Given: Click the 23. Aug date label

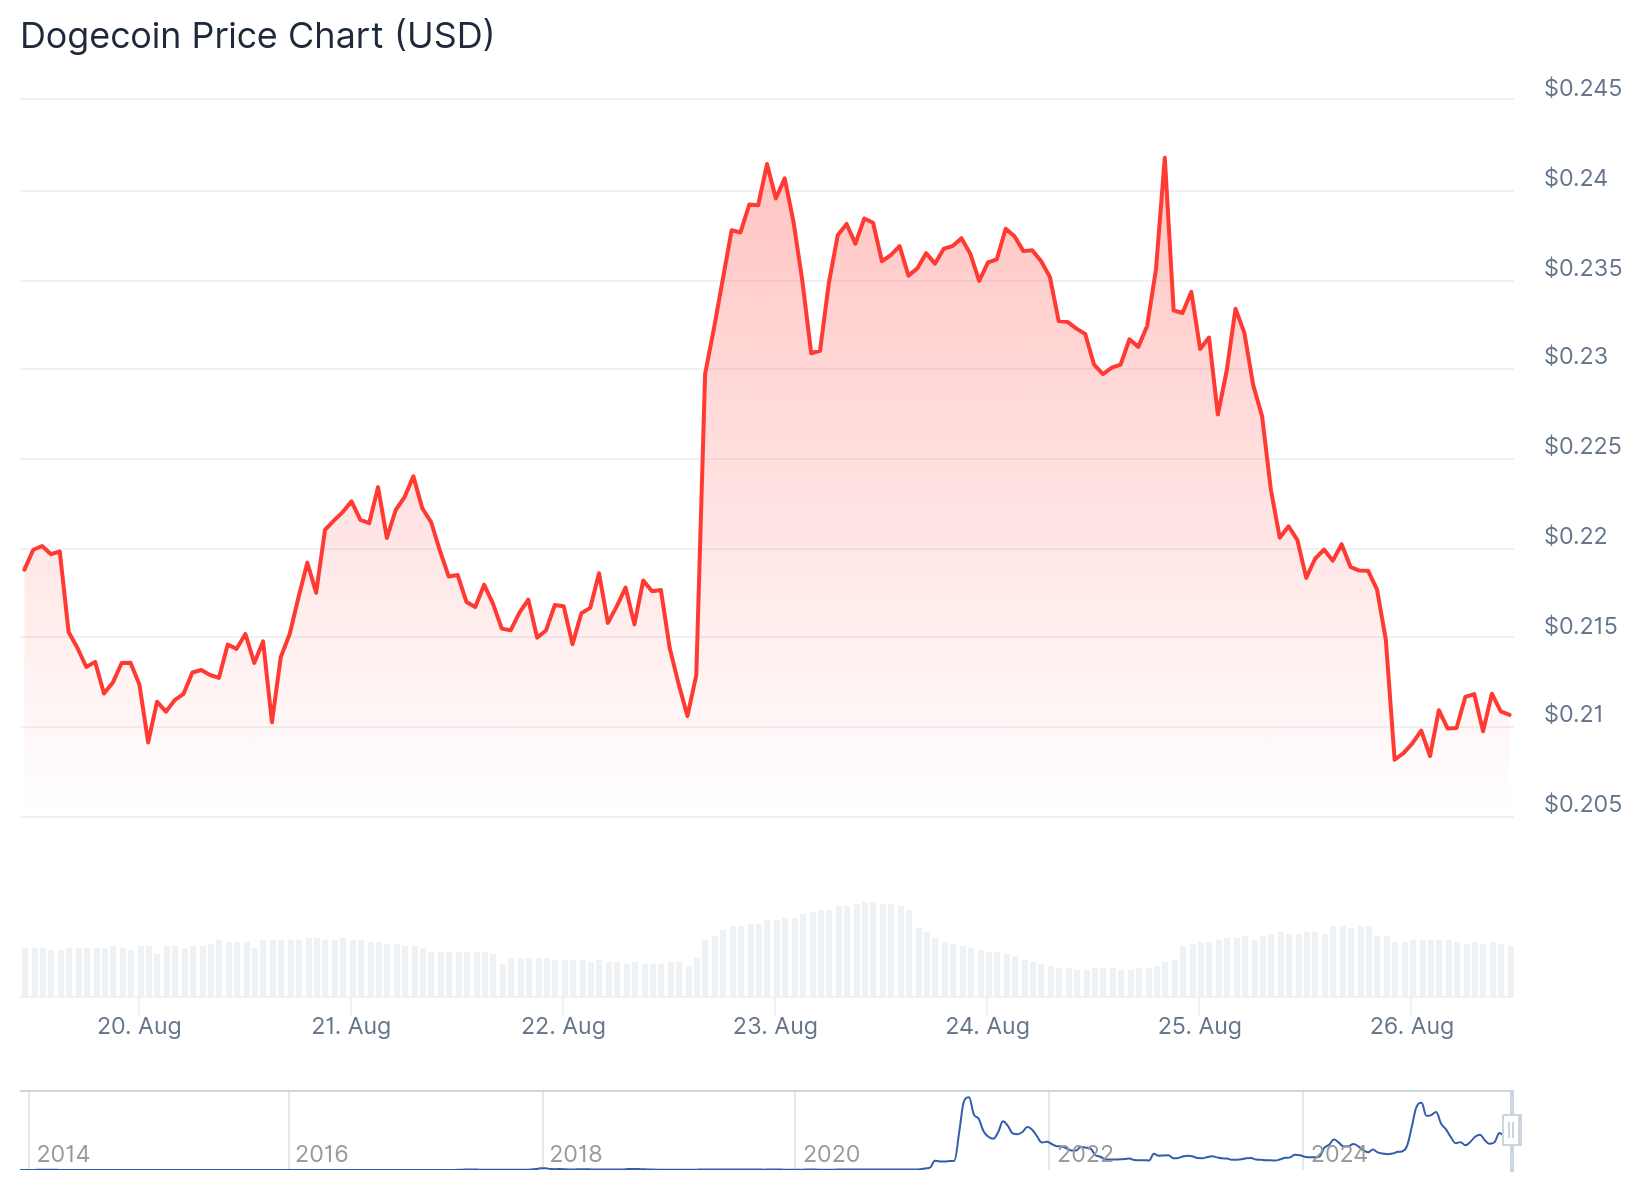Looking at the screenshot, I should (775, 1026).
